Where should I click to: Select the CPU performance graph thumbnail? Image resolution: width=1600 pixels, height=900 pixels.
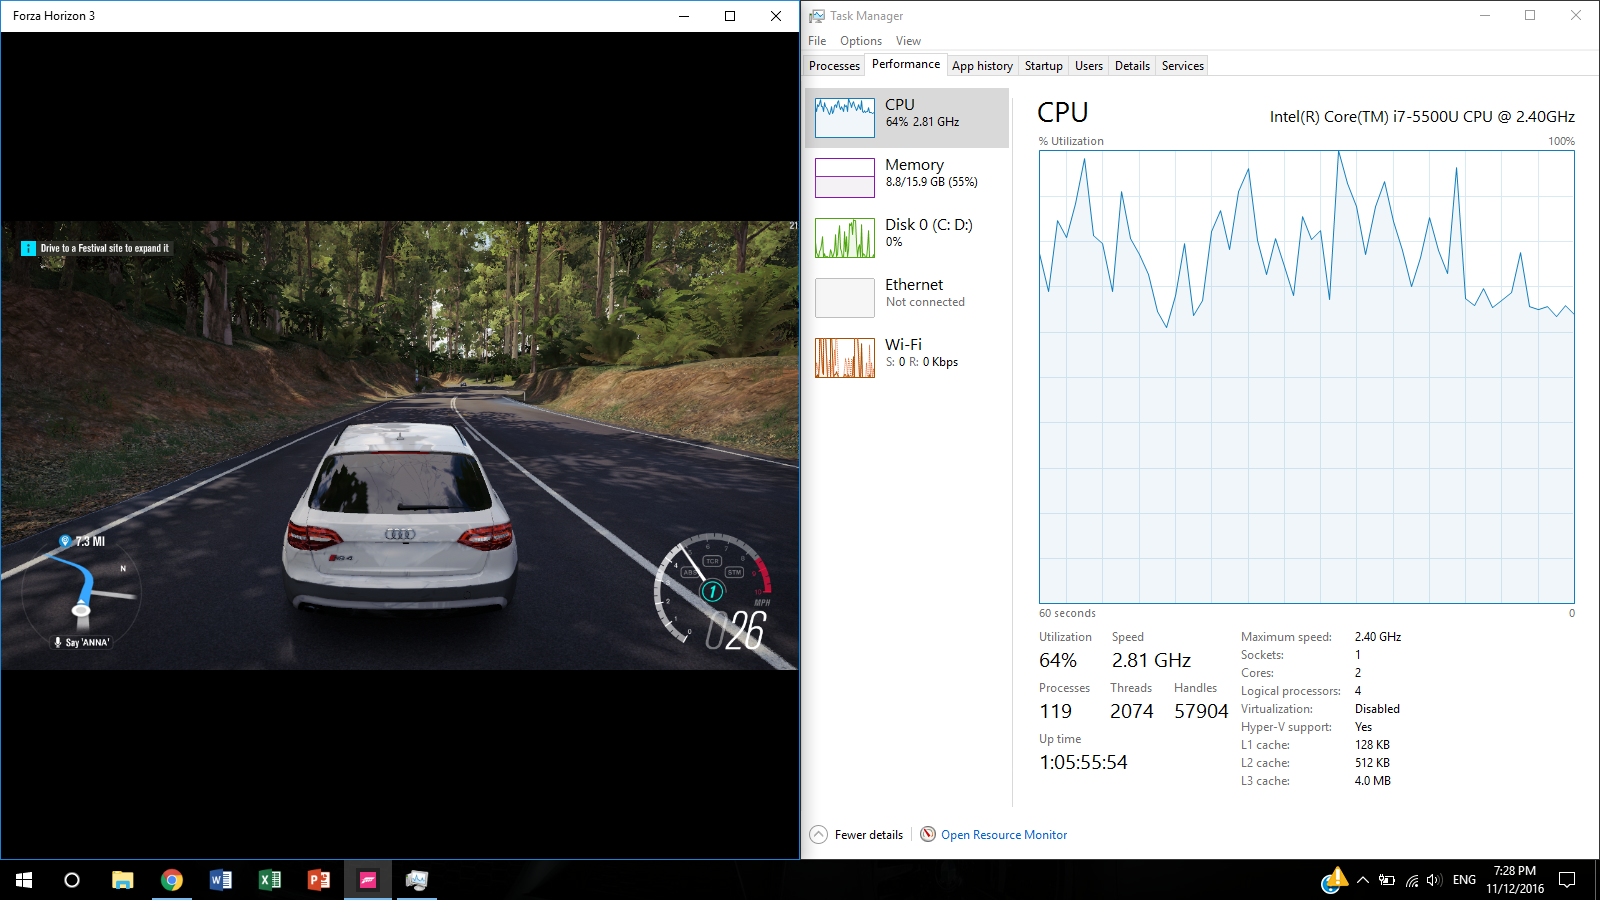click(845, 118)
